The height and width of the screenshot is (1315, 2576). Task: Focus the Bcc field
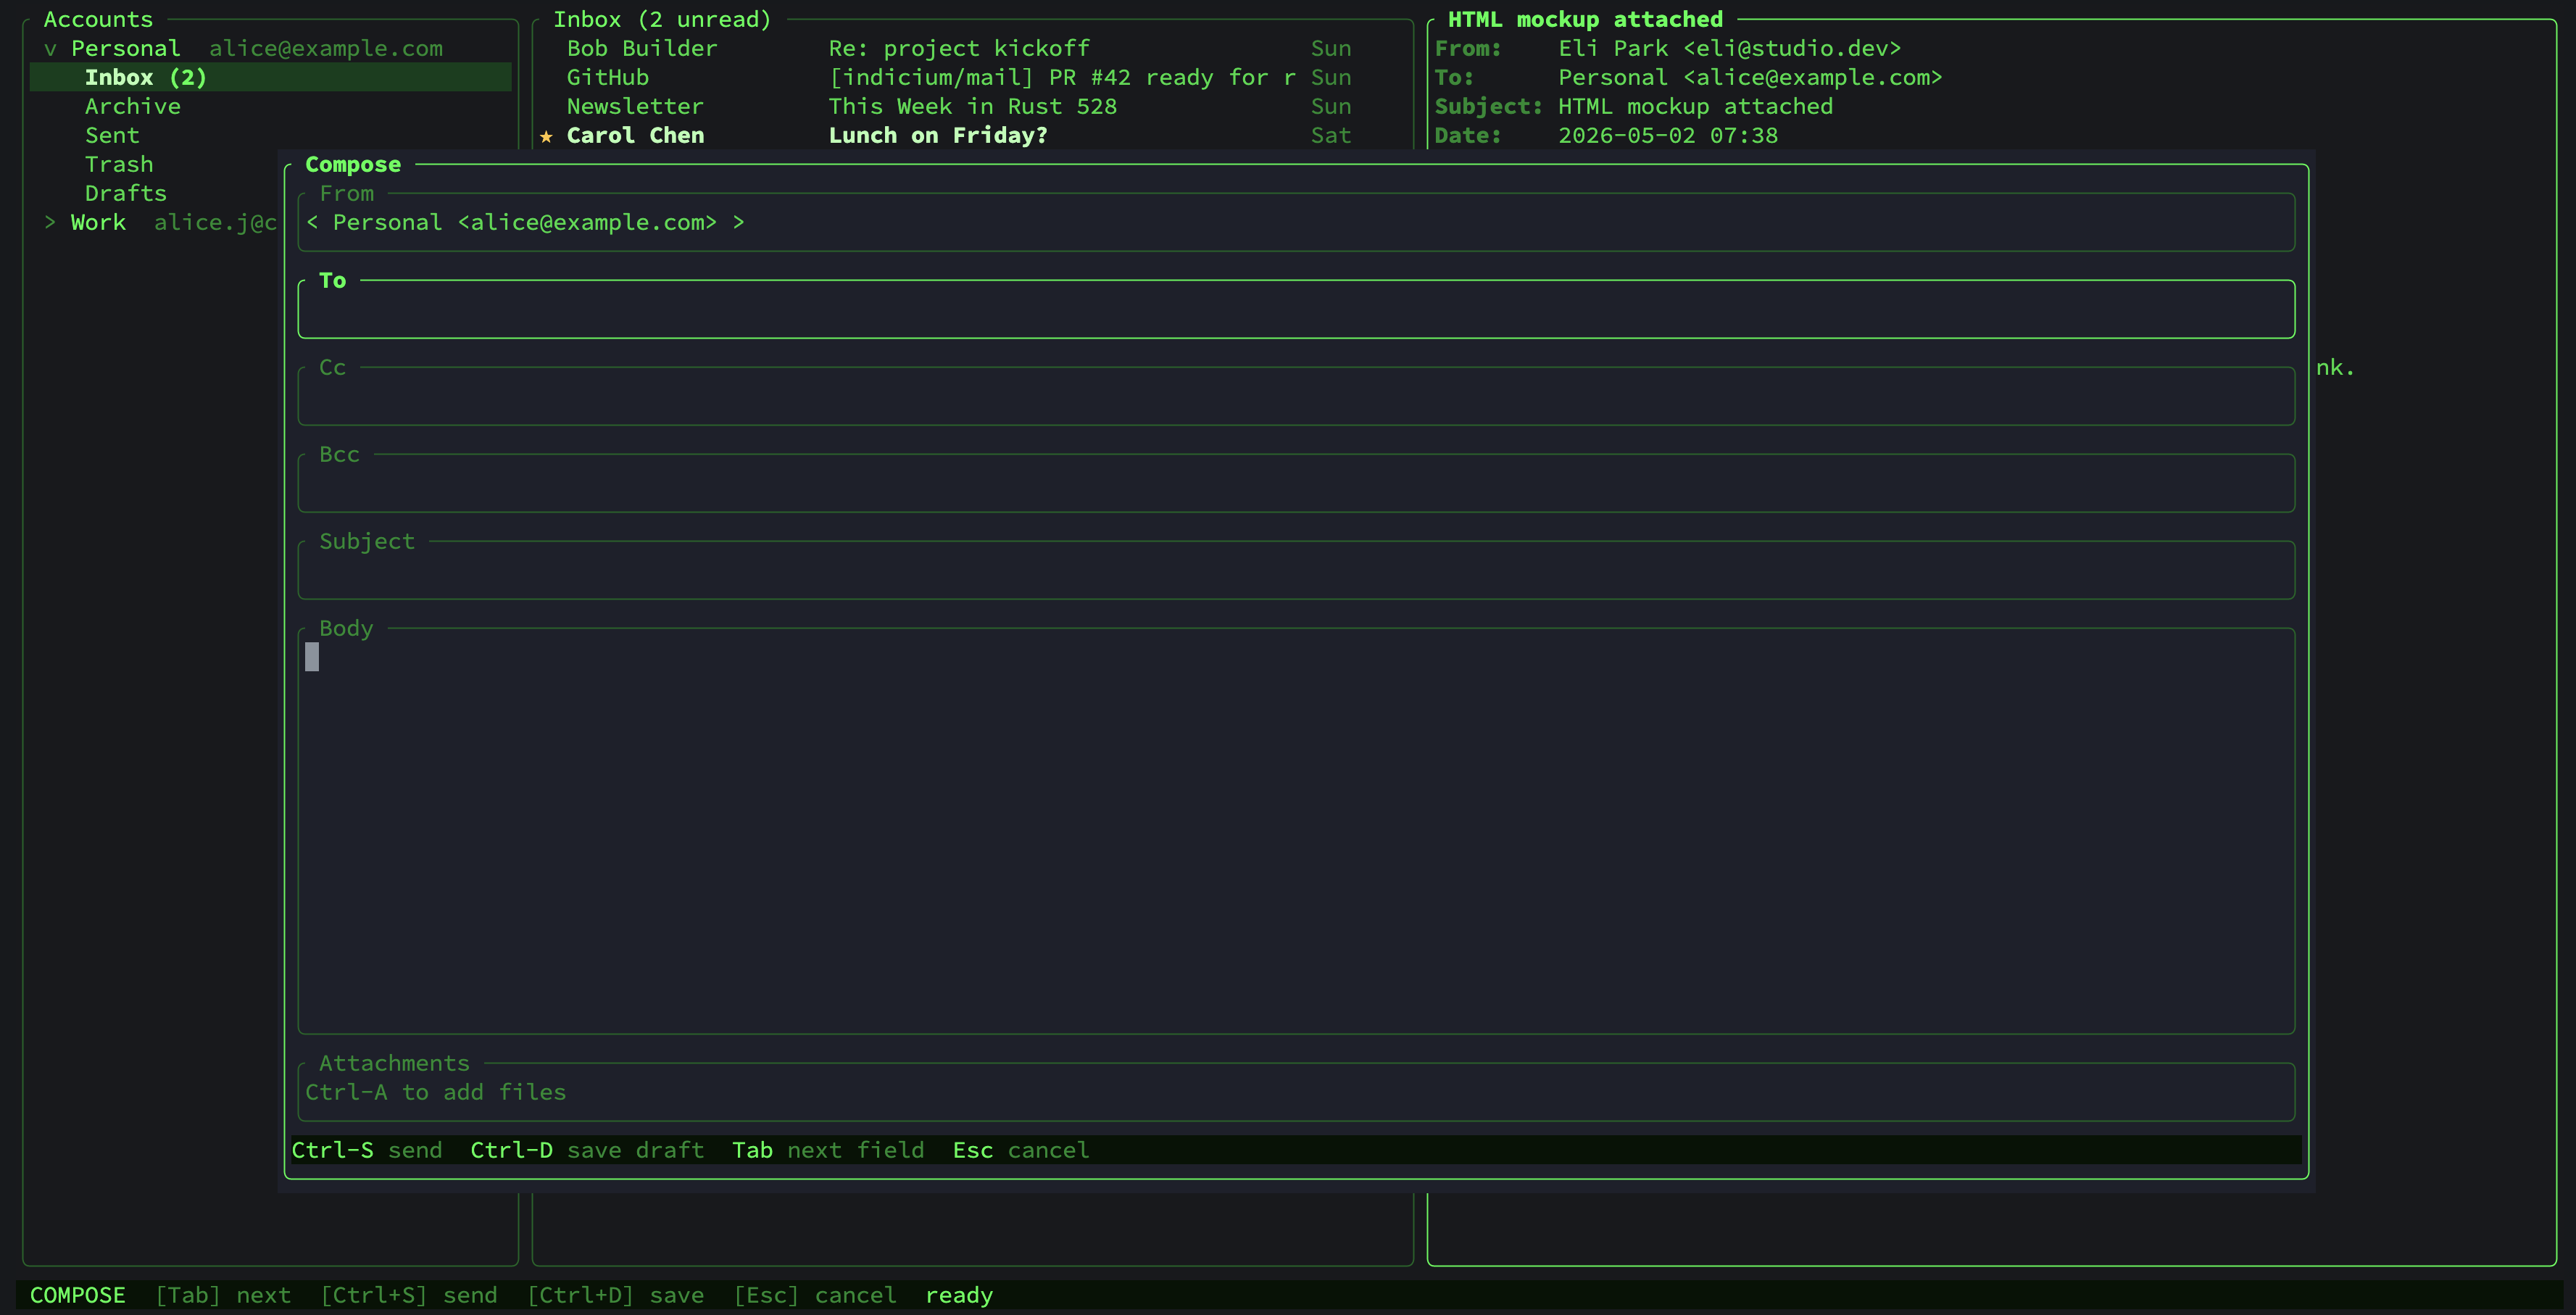[x=1296, y=484]
